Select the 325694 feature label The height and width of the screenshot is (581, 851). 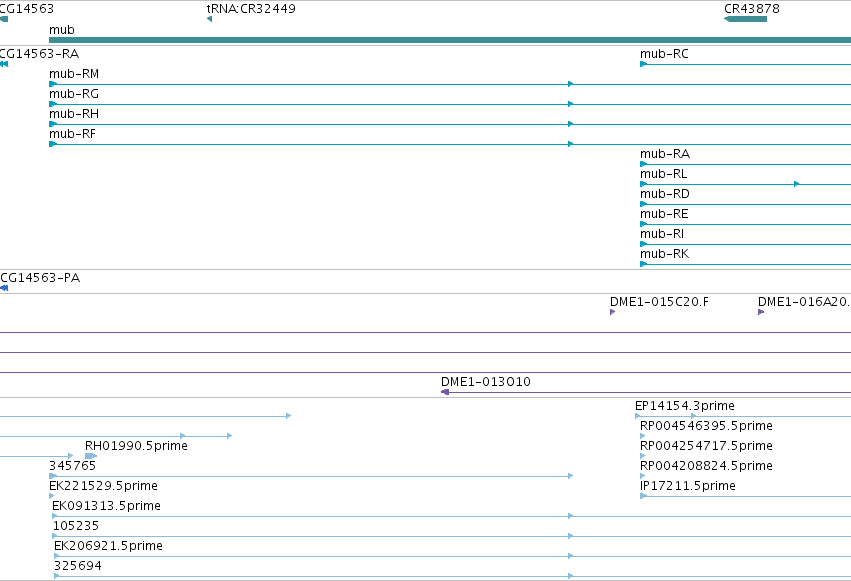(78, 566)
